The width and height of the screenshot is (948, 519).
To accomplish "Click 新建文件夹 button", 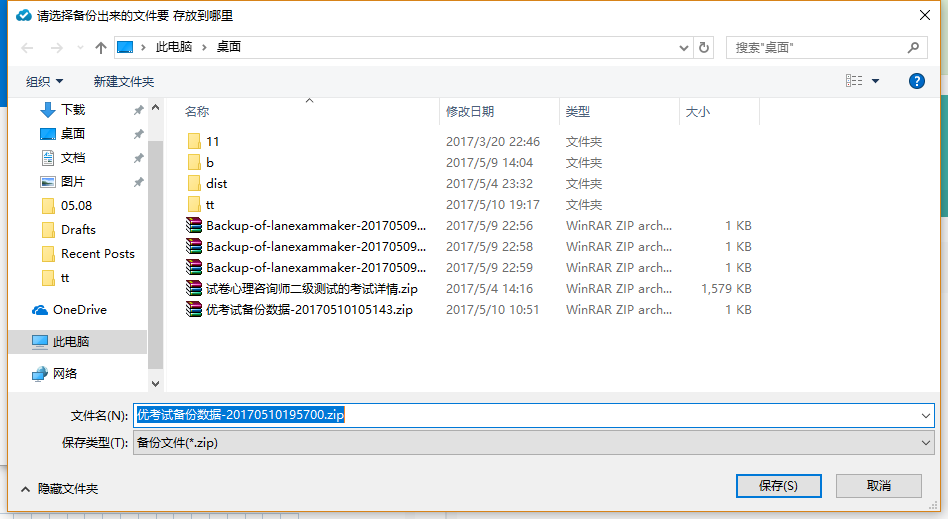I will coord(124,81).
